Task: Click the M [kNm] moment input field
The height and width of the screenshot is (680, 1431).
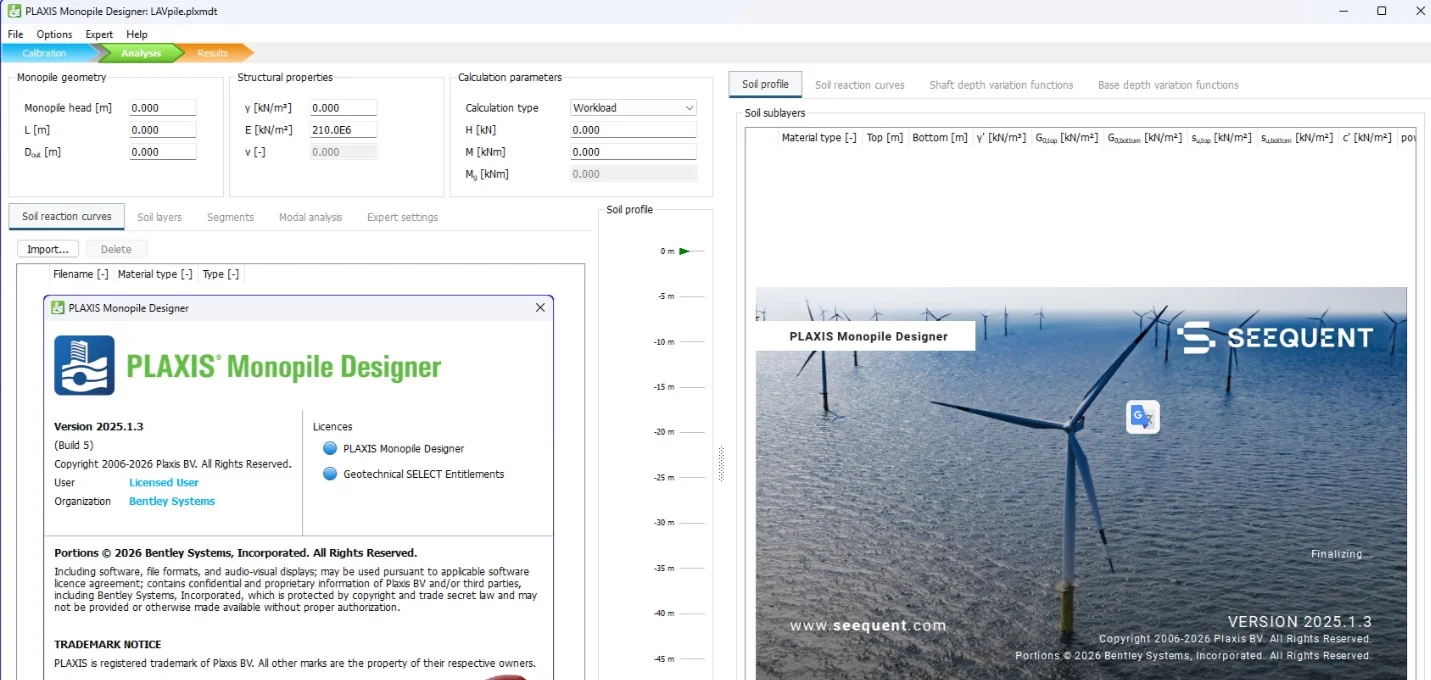Action: coord(633,152)
